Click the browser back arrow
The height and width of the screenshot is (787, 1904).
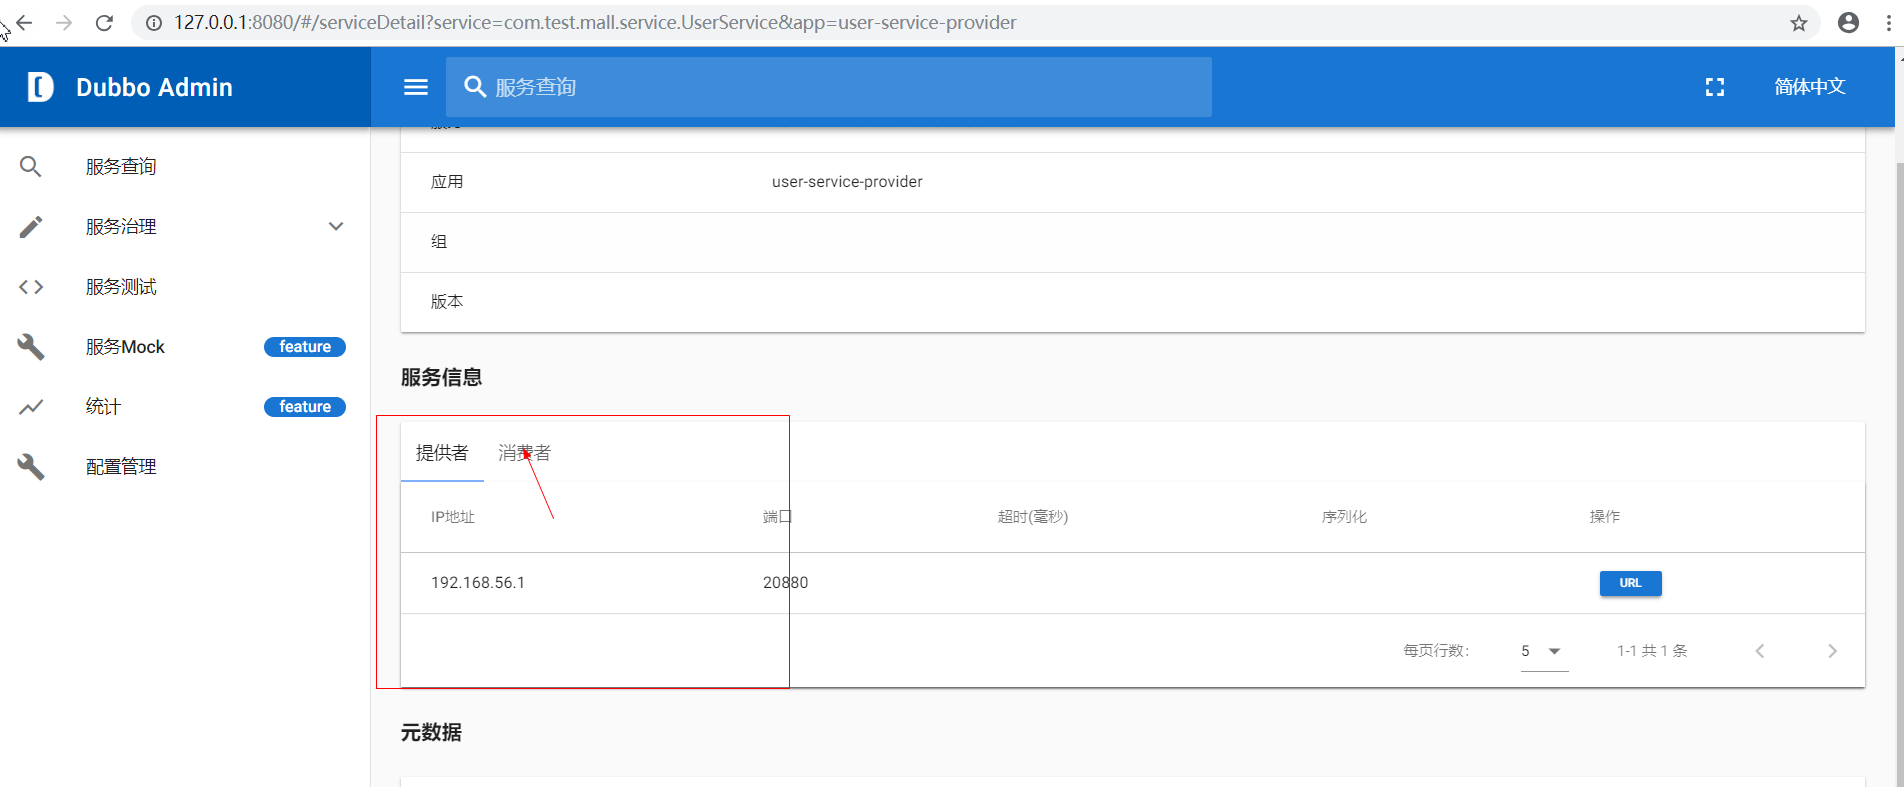point(25,22)
